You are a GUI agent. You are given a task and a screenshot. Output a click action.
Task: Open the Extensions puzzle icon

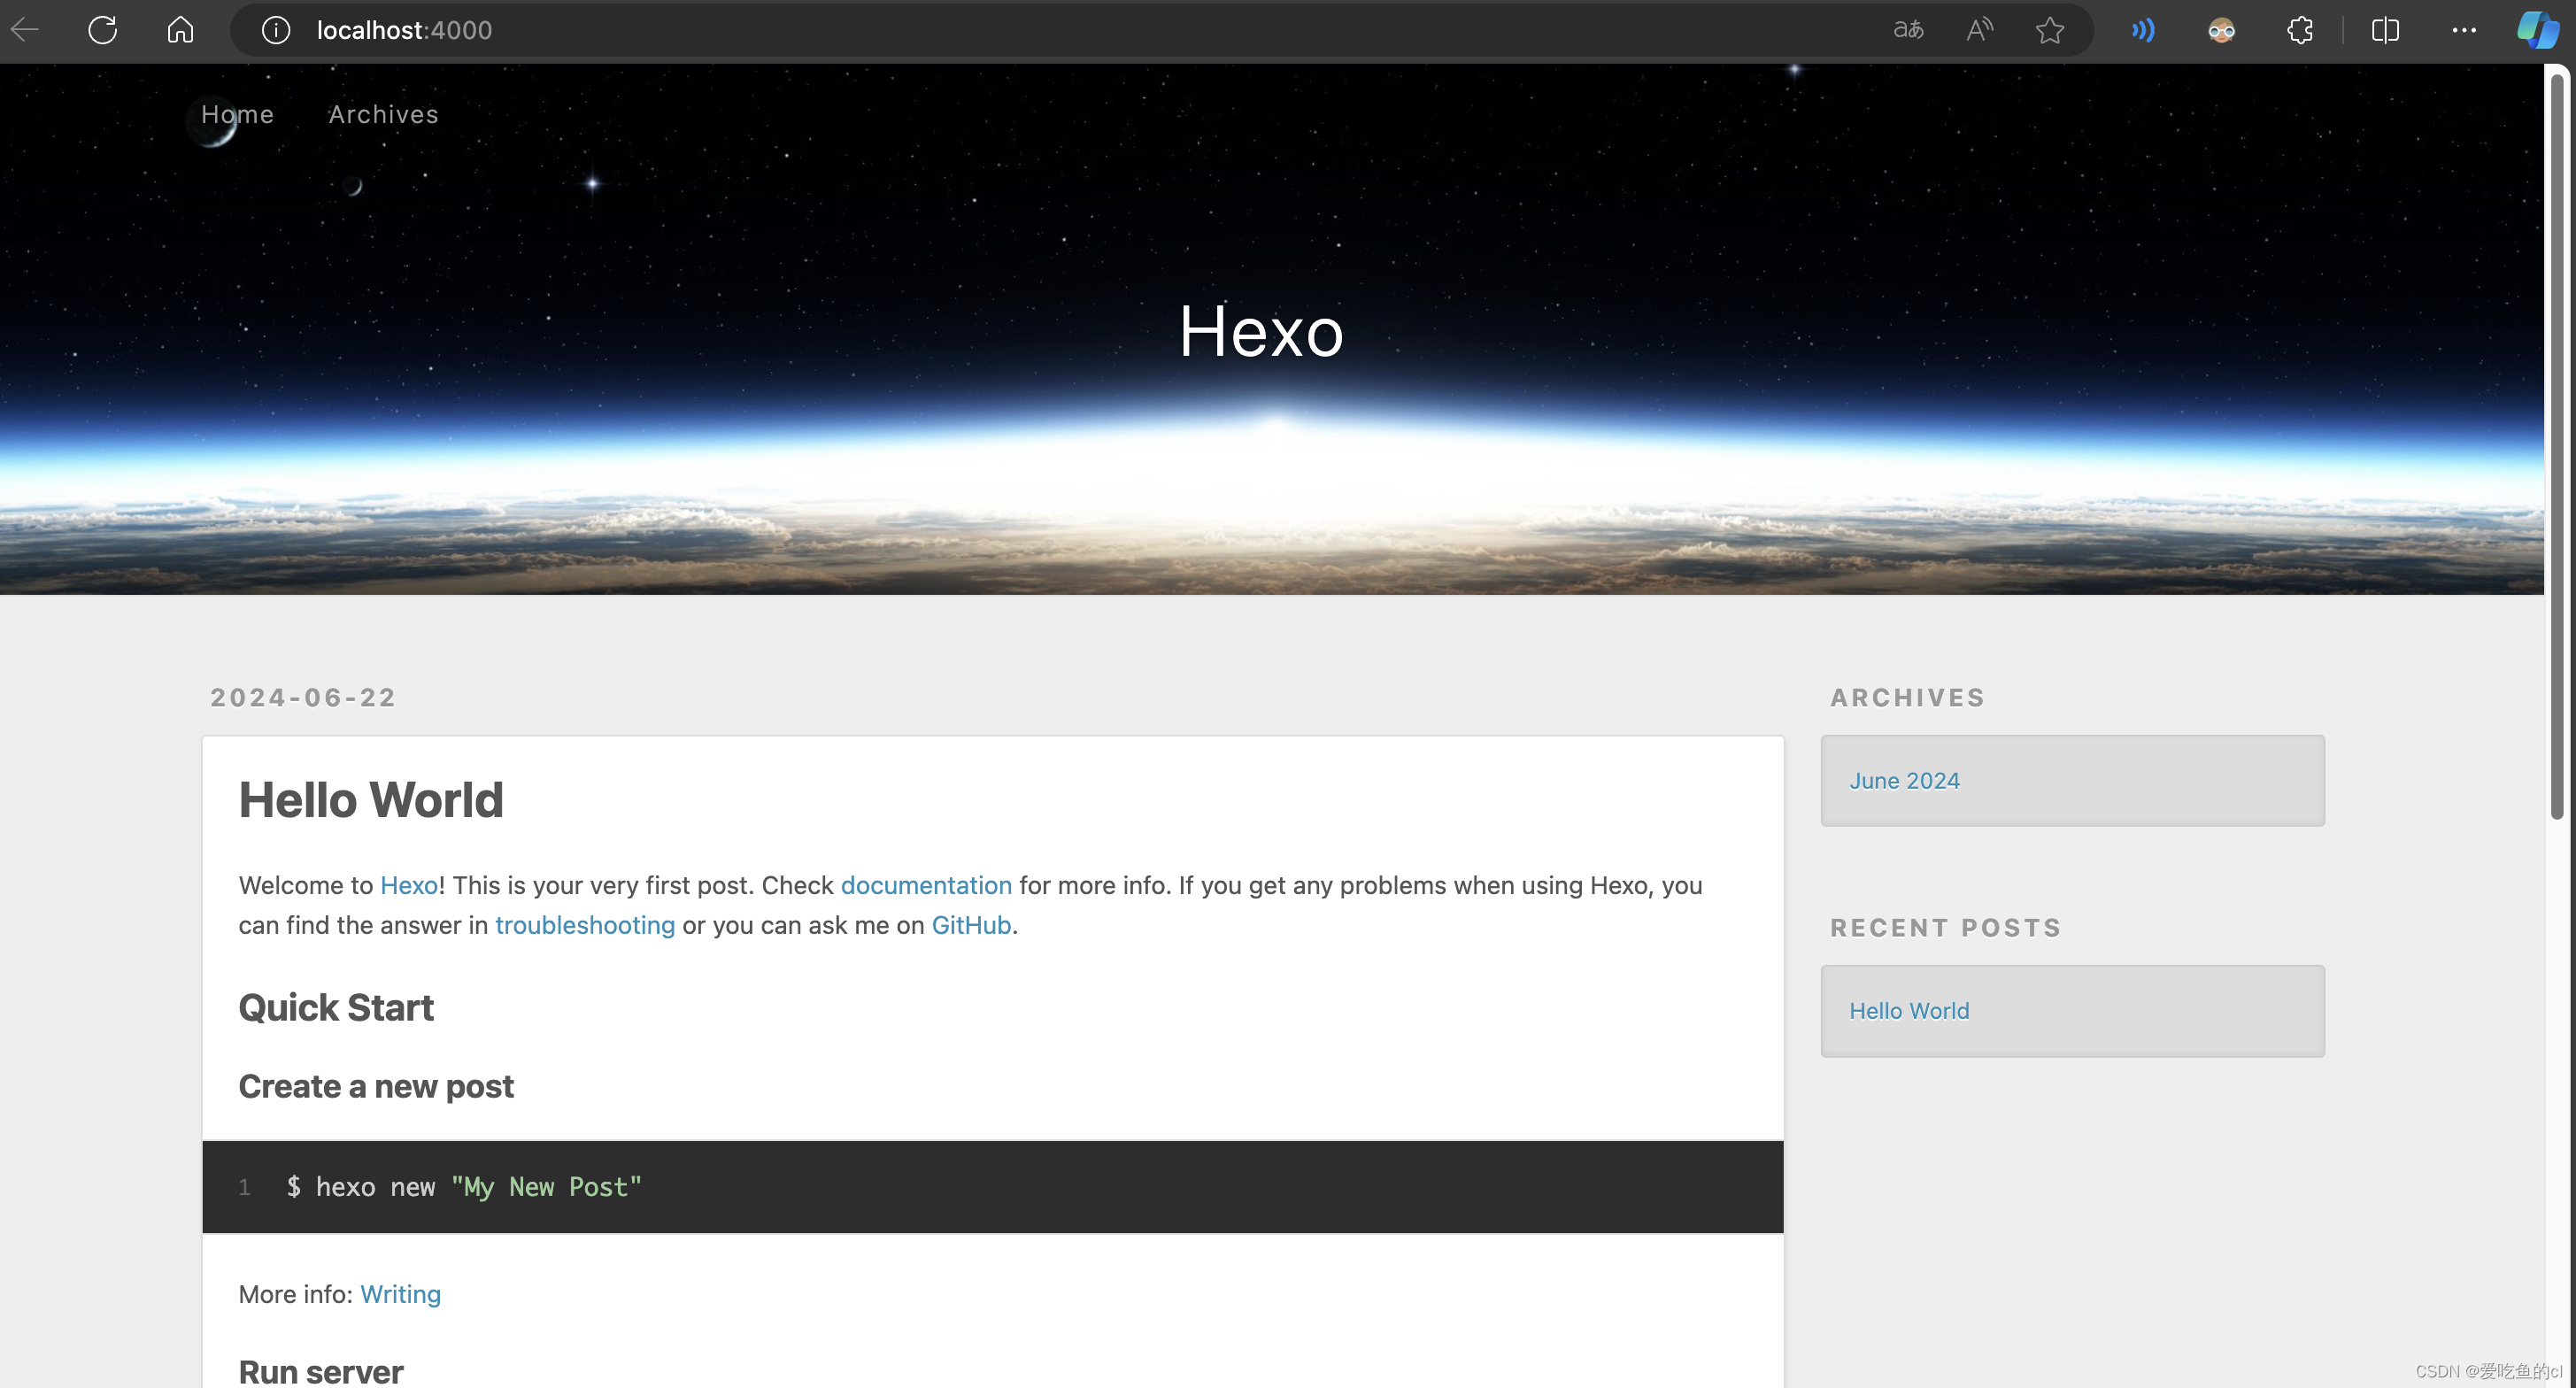coord(2300,30)
